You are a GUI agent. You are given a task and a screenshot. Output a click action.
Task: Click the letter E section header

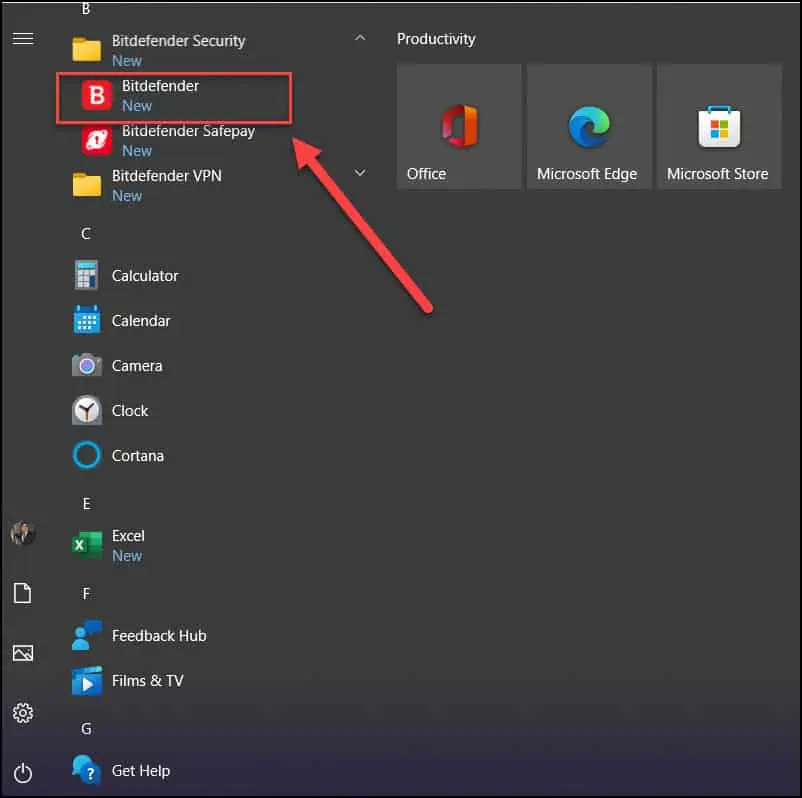click(x=86, y=503)
